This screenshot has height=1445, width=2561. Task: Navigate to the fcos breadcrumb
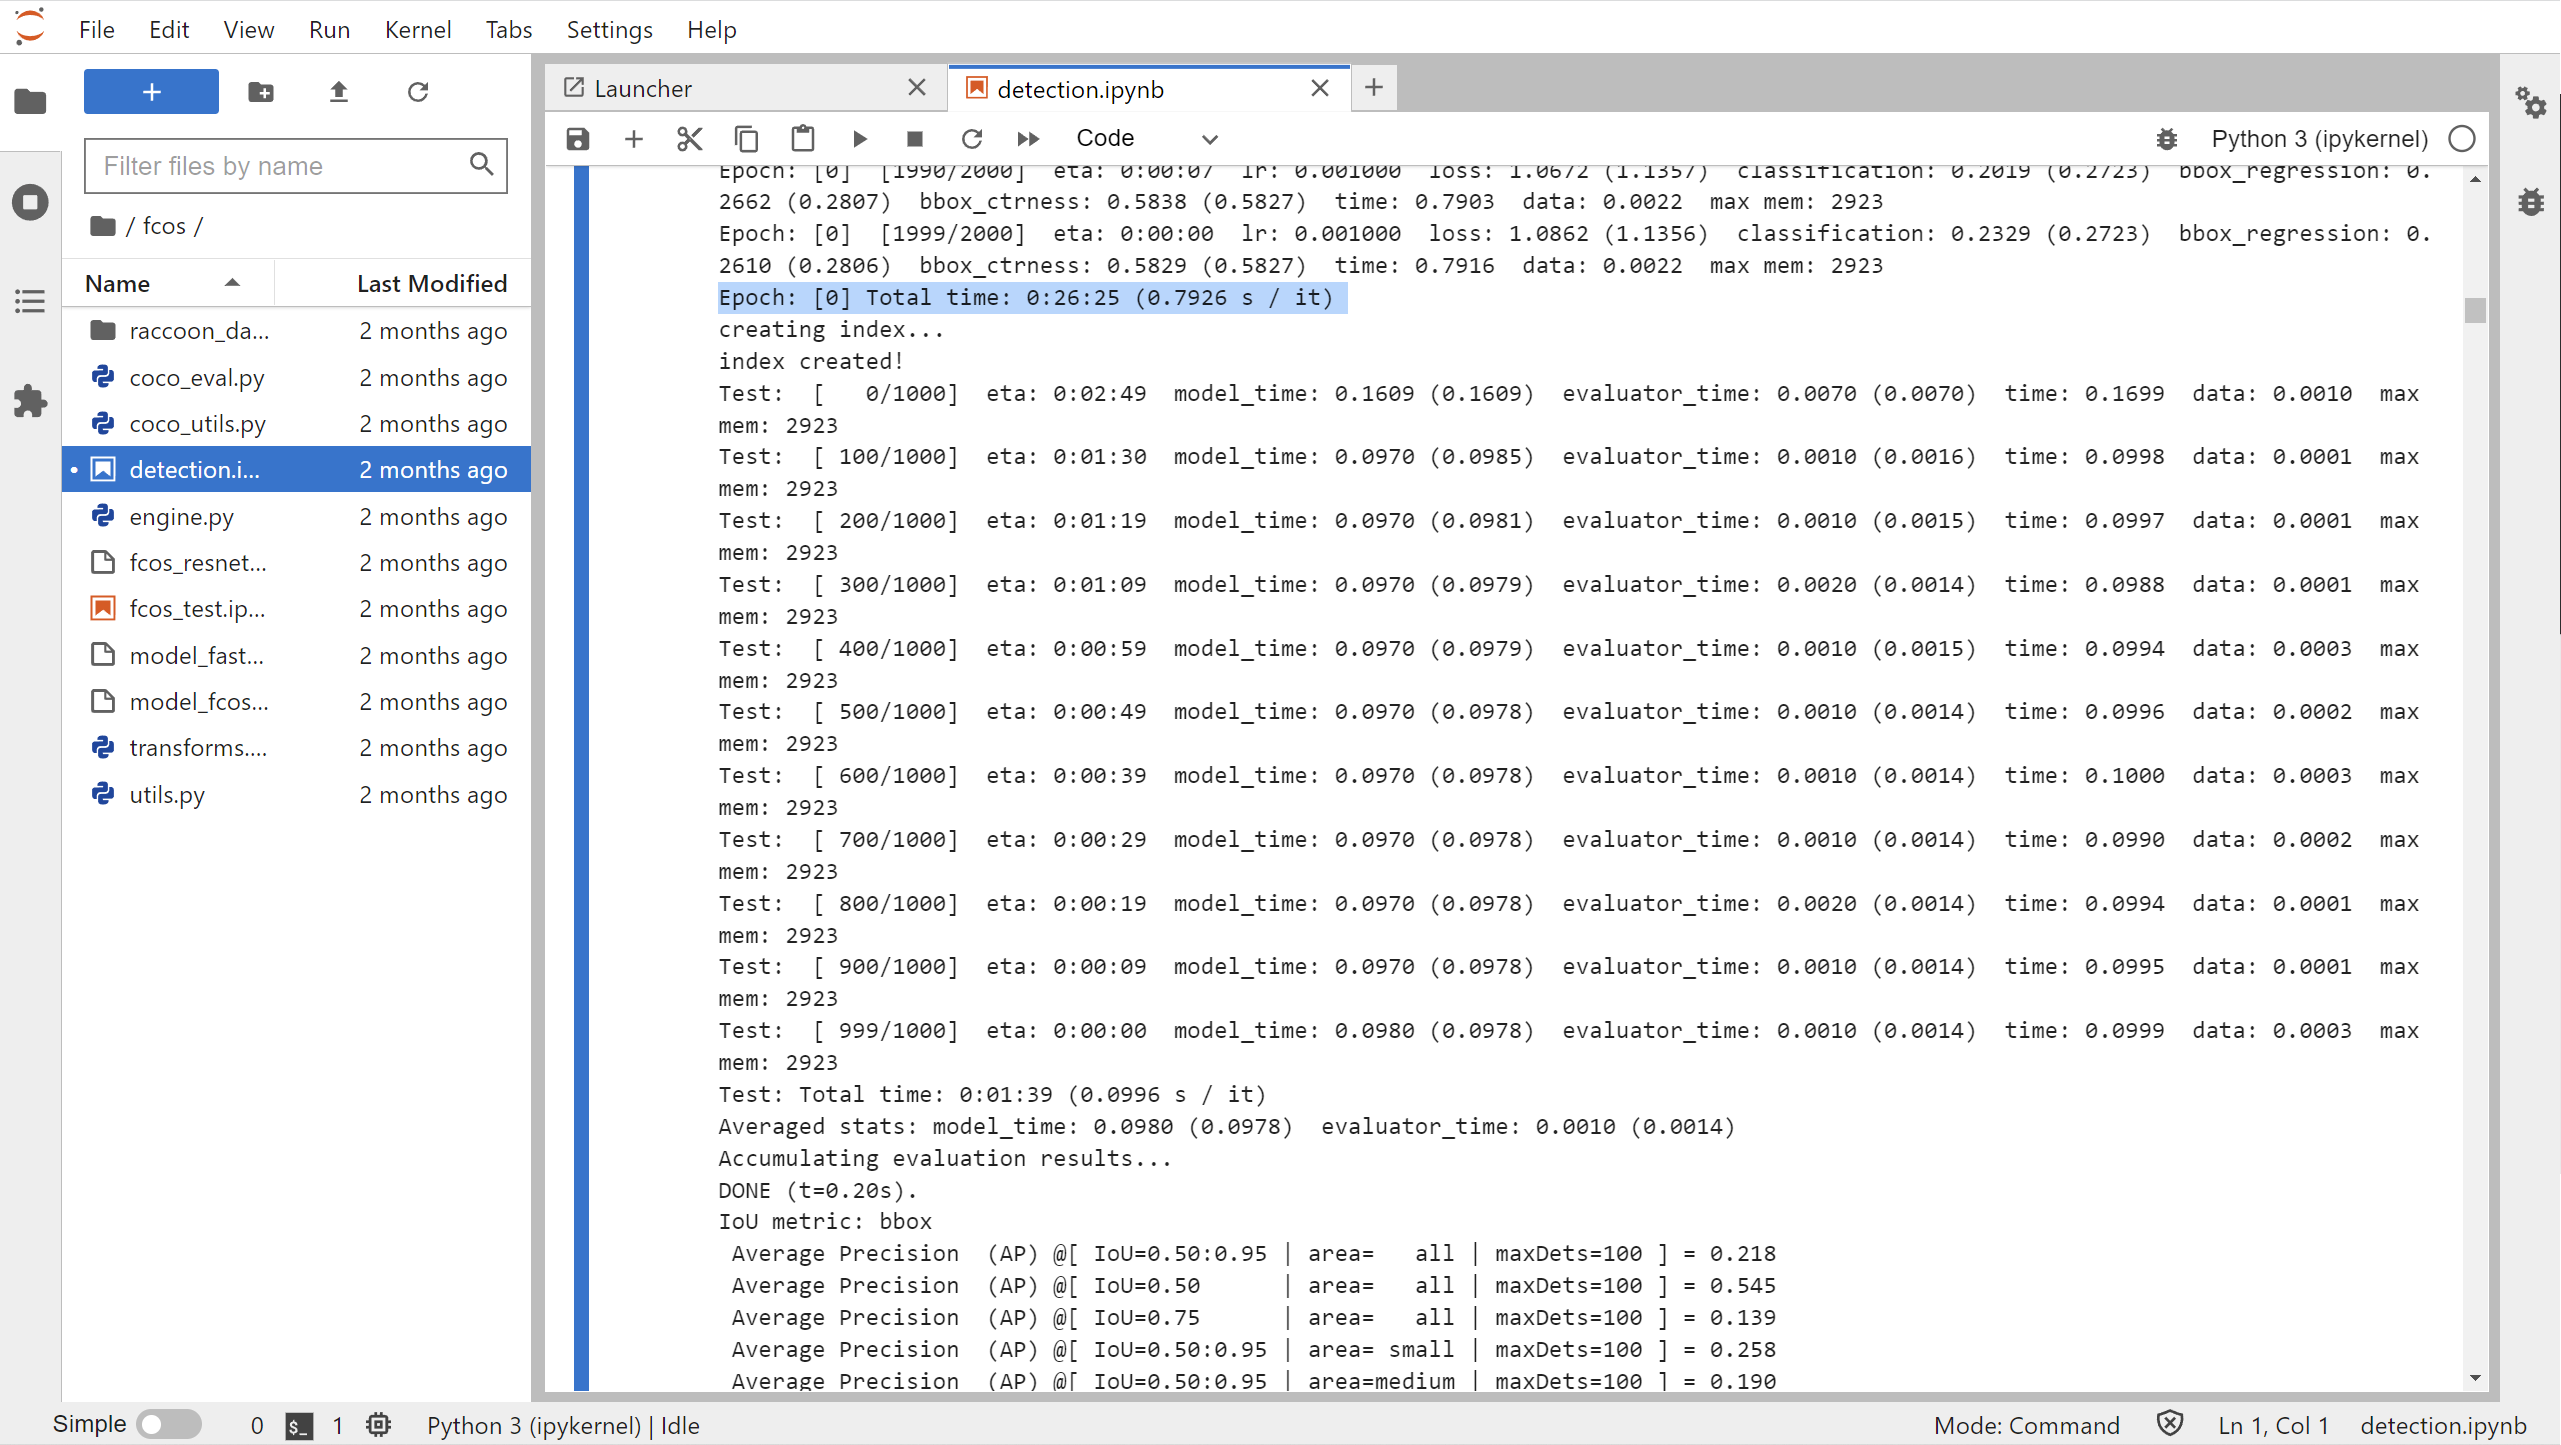click(x=164, y=226)
